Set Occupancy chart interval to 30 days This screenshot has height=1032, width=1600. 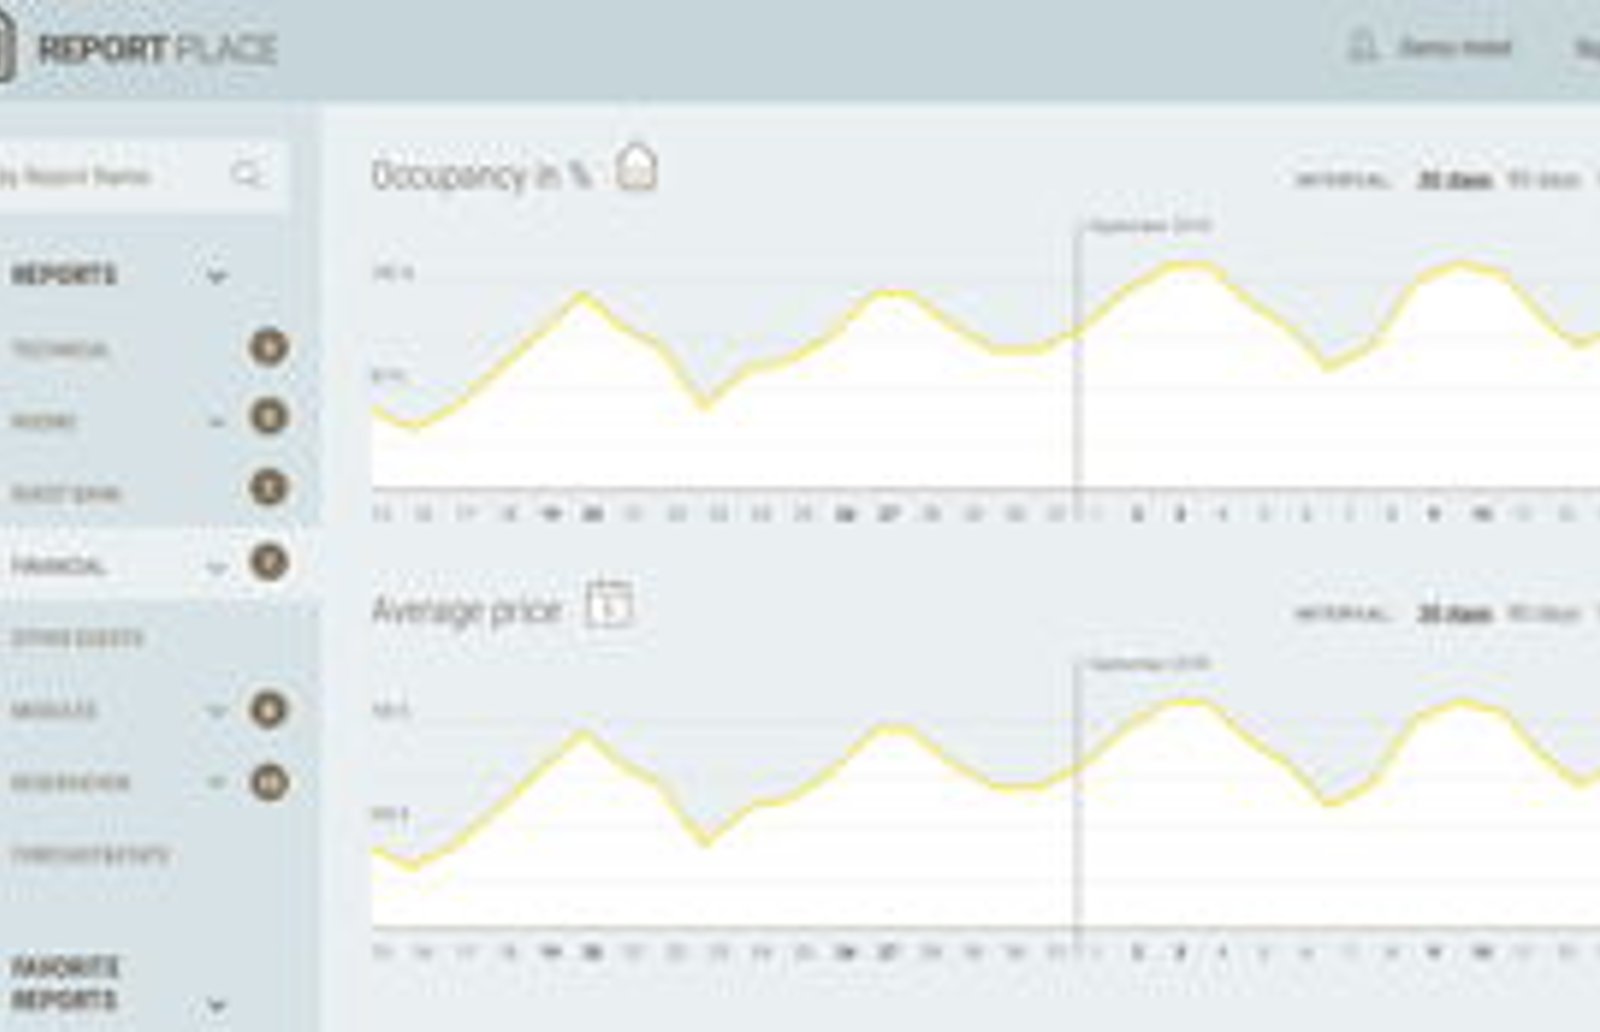1455,180
